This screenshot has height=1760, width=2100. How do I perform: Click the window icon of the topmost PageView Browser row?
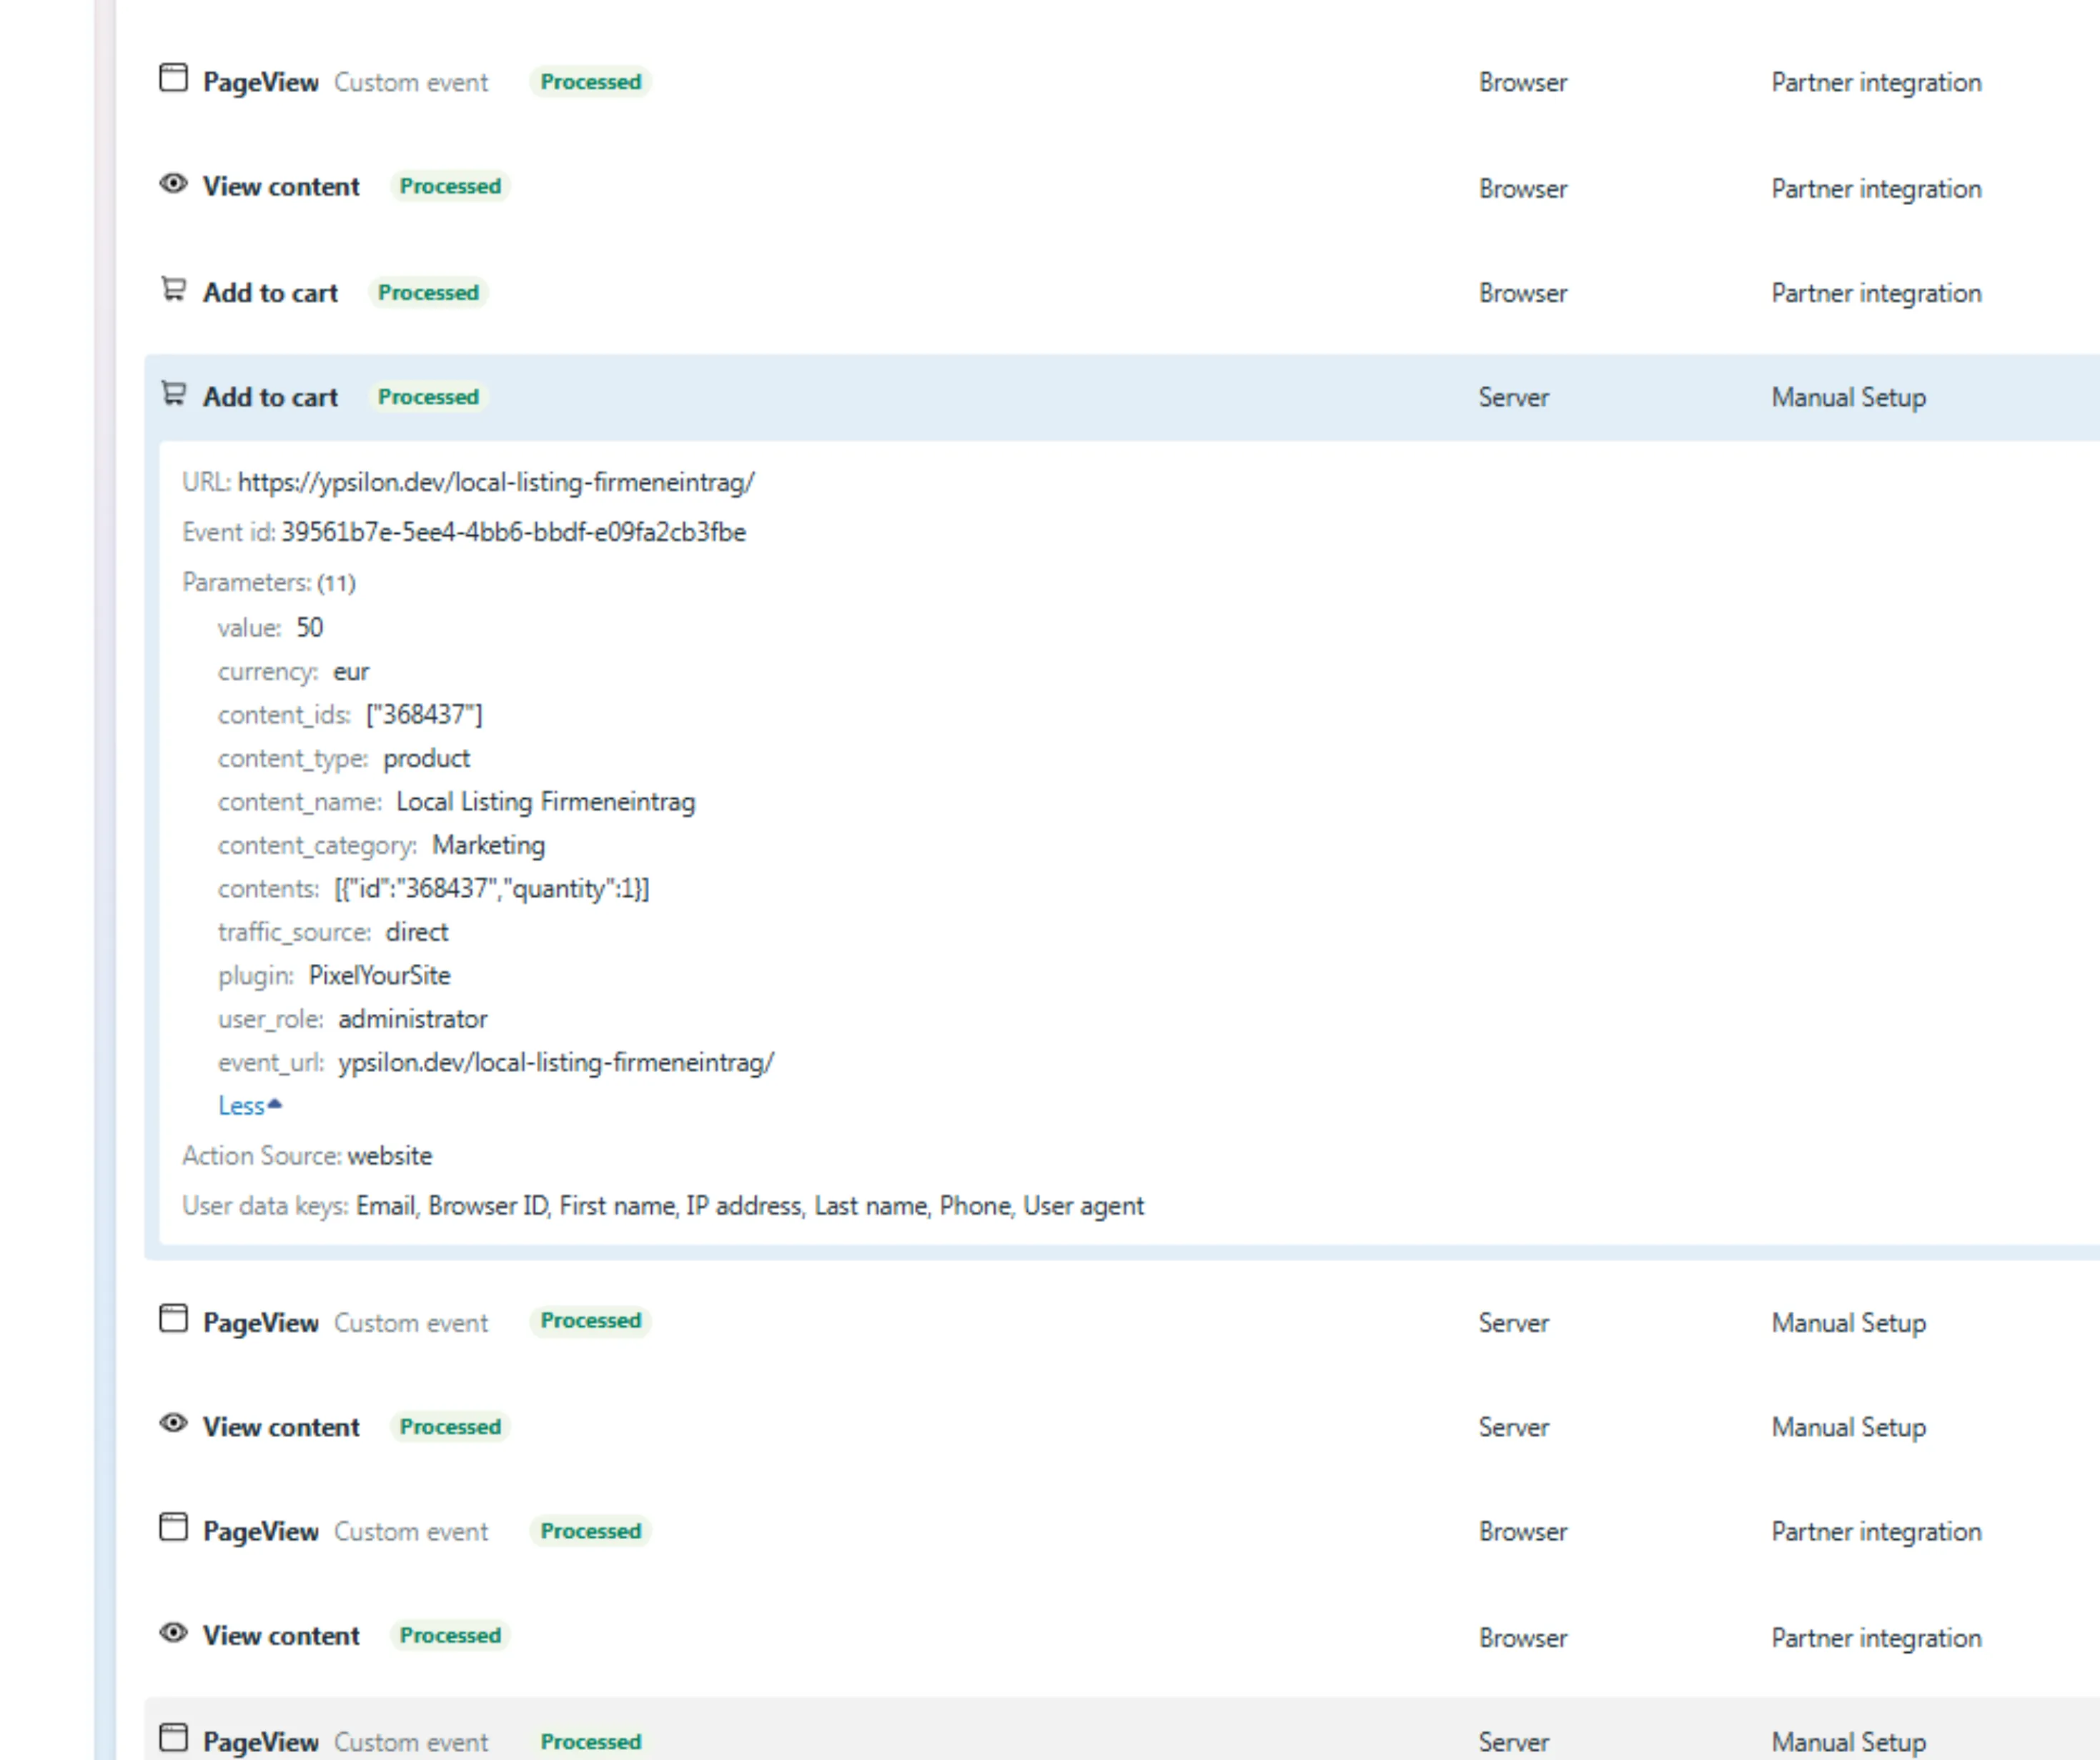[x=173, y=78]
